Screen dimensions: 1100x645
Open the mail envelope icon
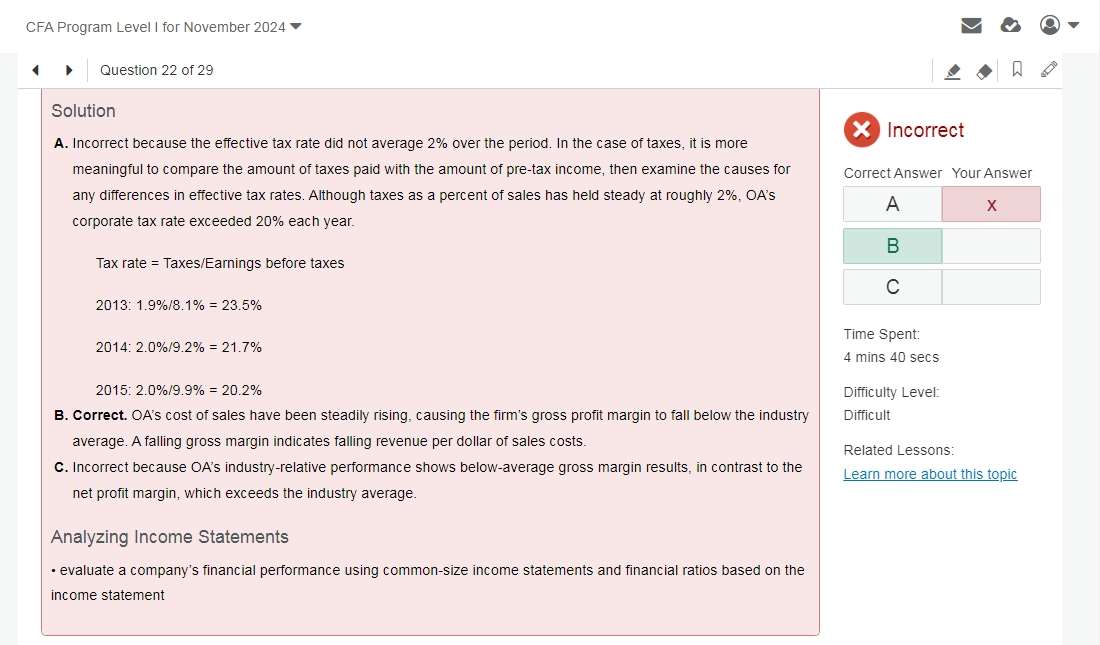pos(971,26)
